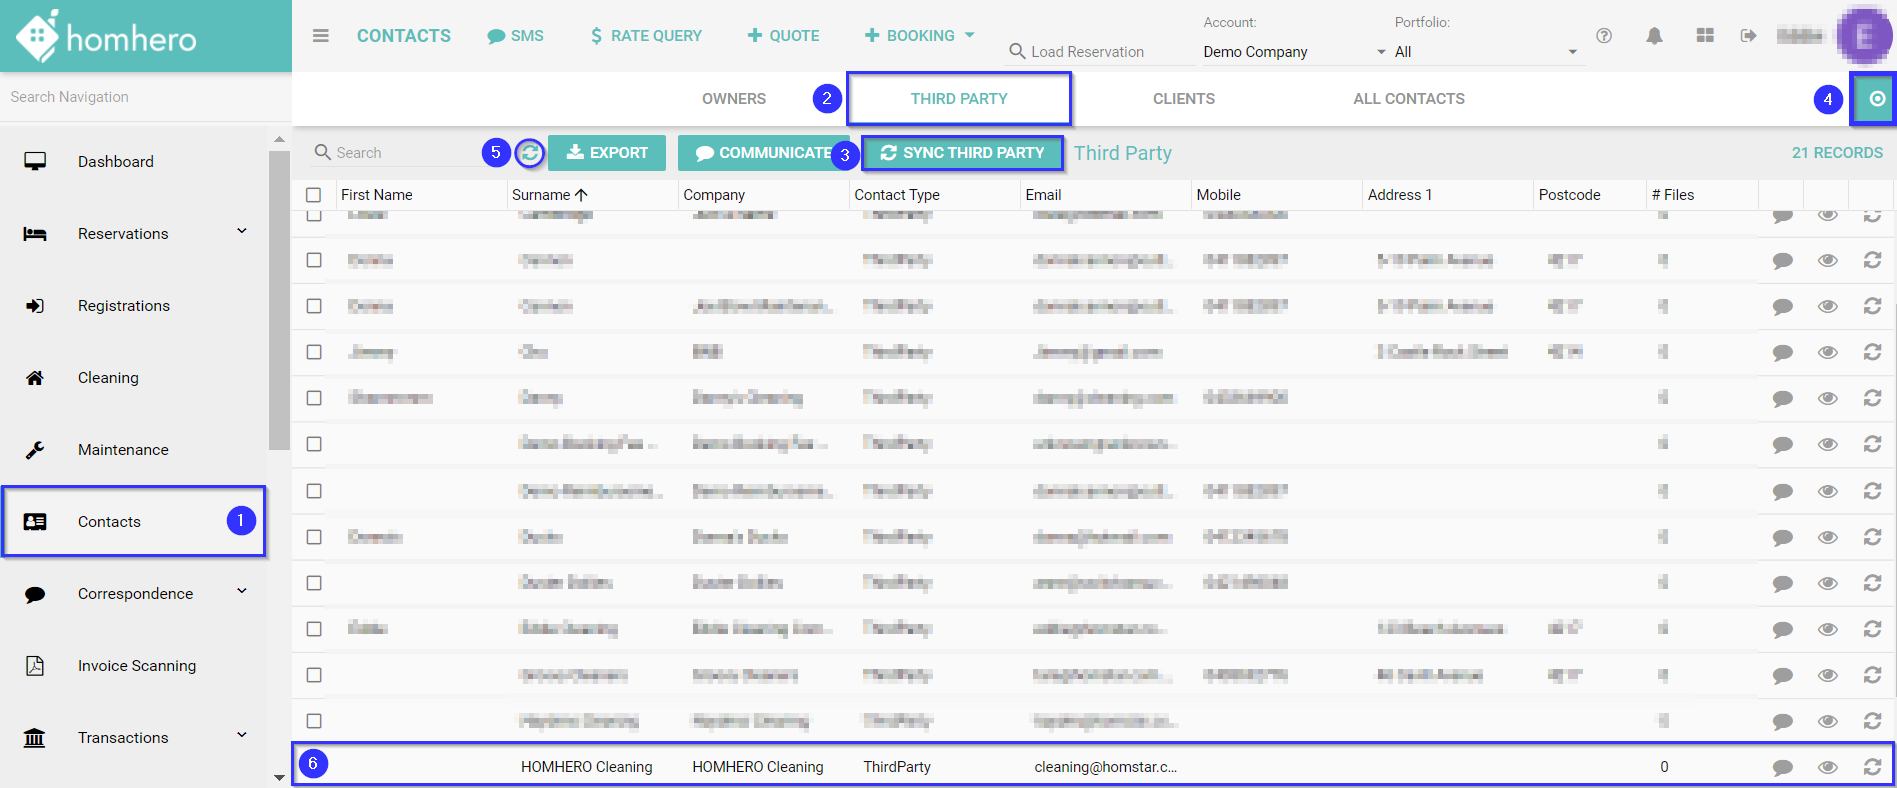
Task: Switch to the Owners tab
Action: [x=733, y=99]
